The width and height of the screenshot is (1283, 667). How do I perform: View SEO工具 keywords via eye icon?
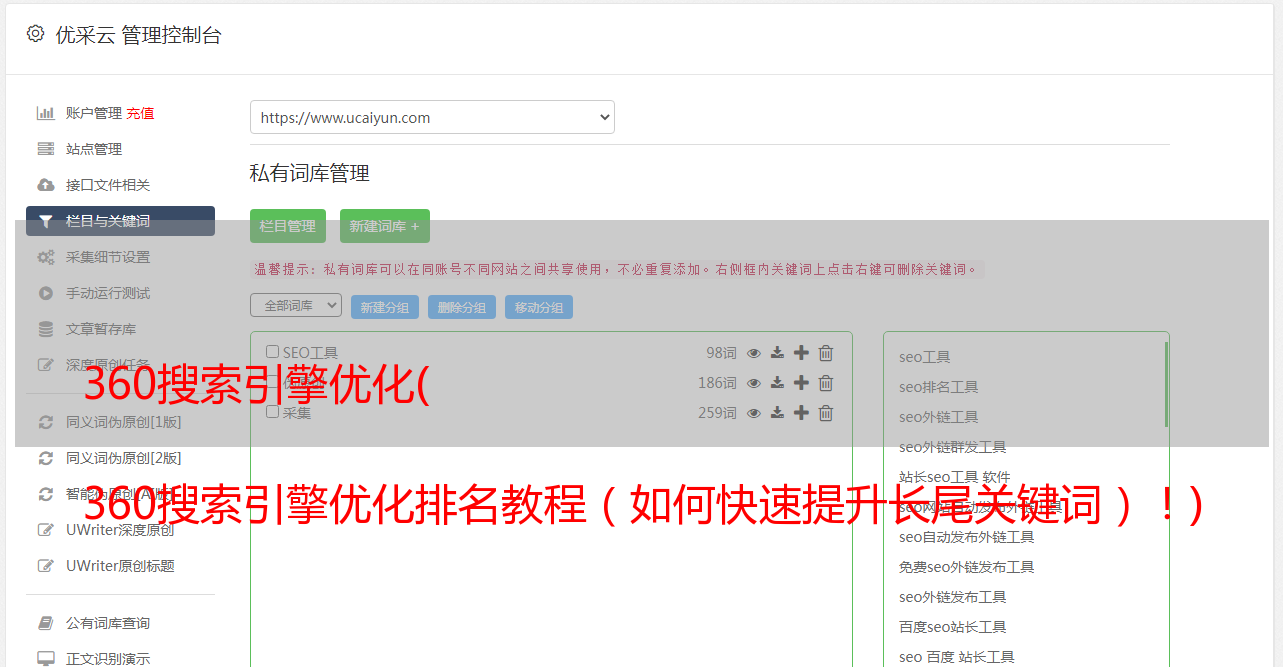pos(754,353)
